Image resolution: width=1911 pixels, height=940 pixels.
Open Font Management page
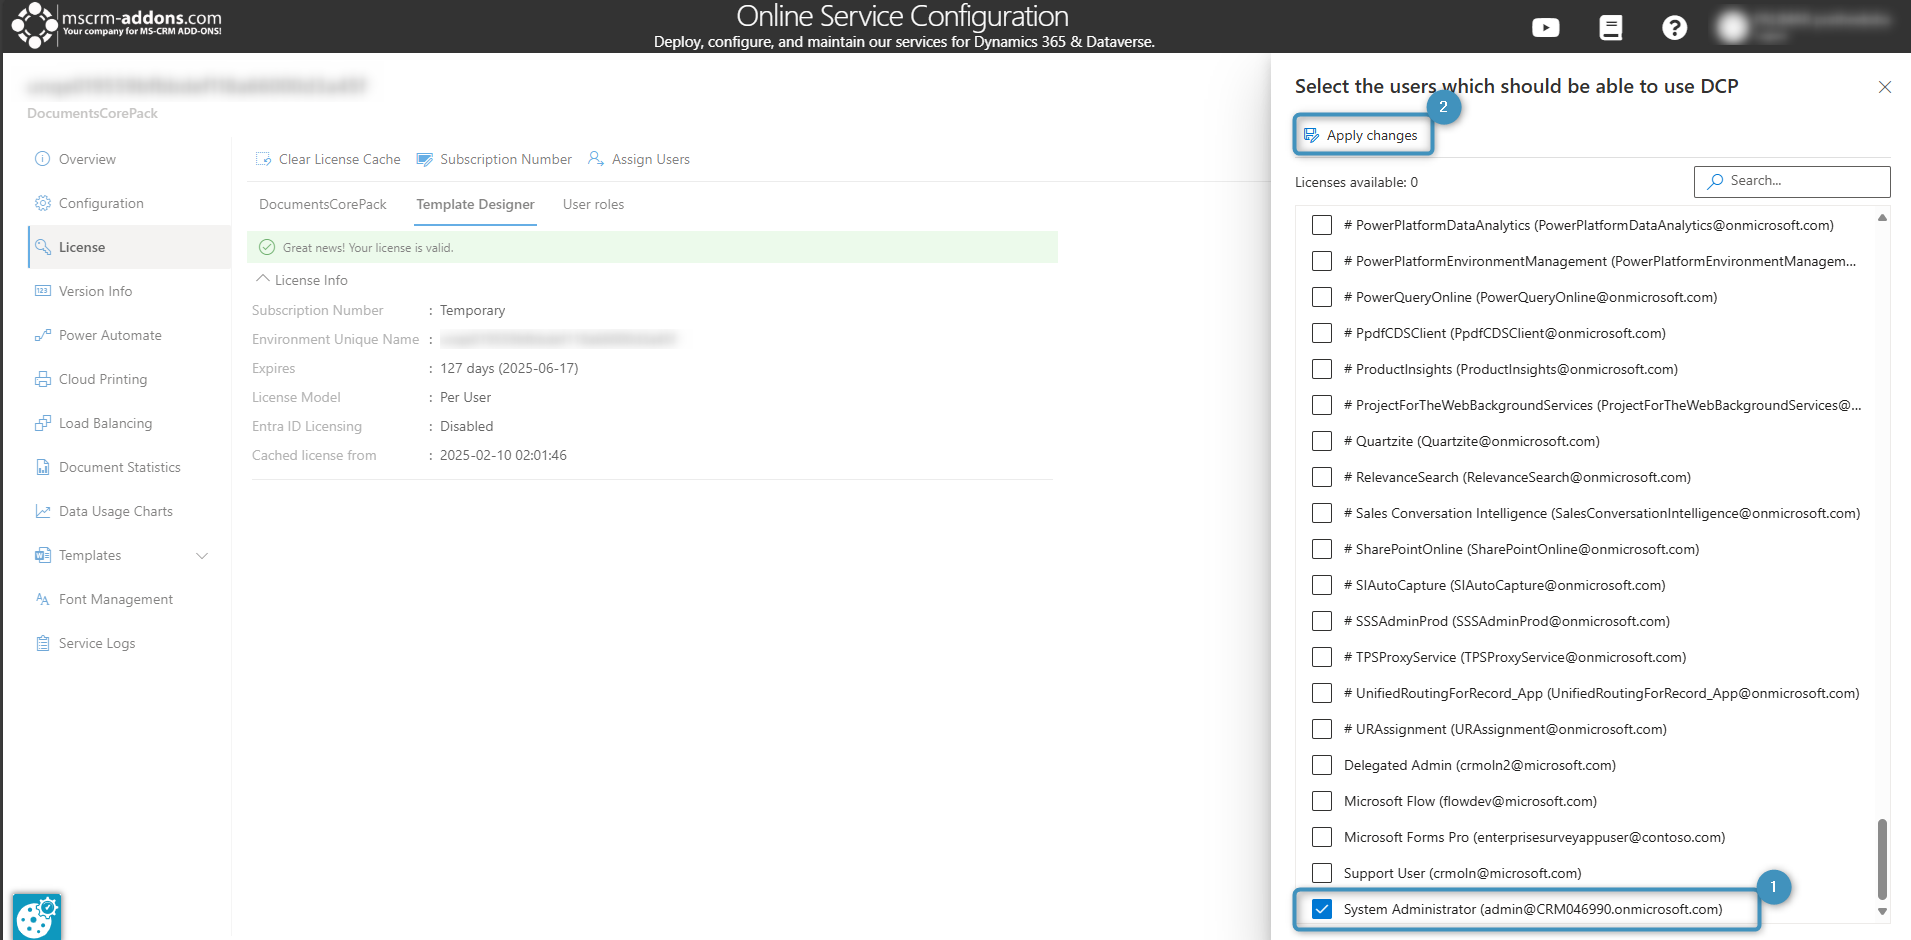click(x=130, y=599)
